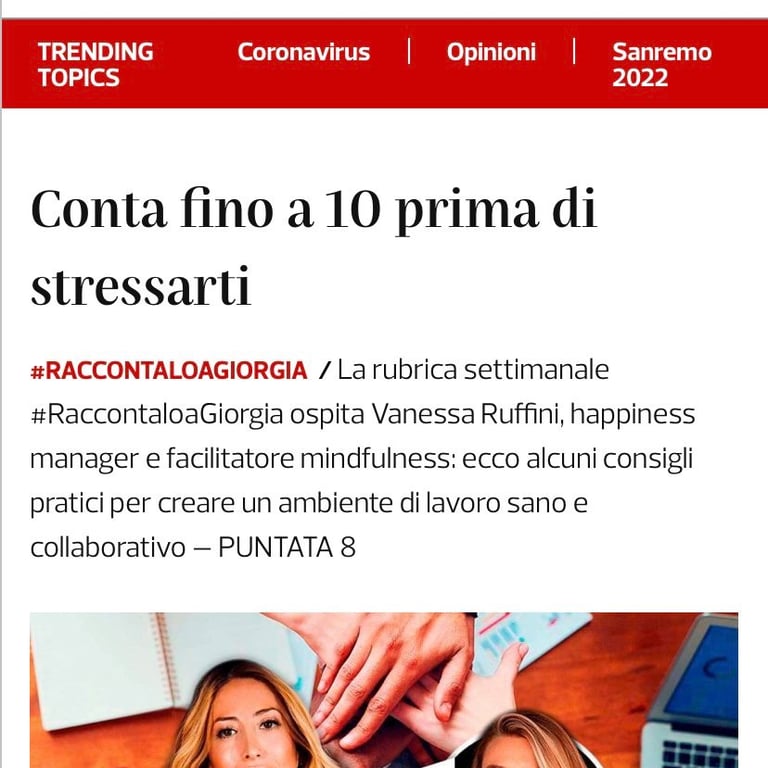
Task: Click the stacked hands in the photo
Action: click(392, 678)
